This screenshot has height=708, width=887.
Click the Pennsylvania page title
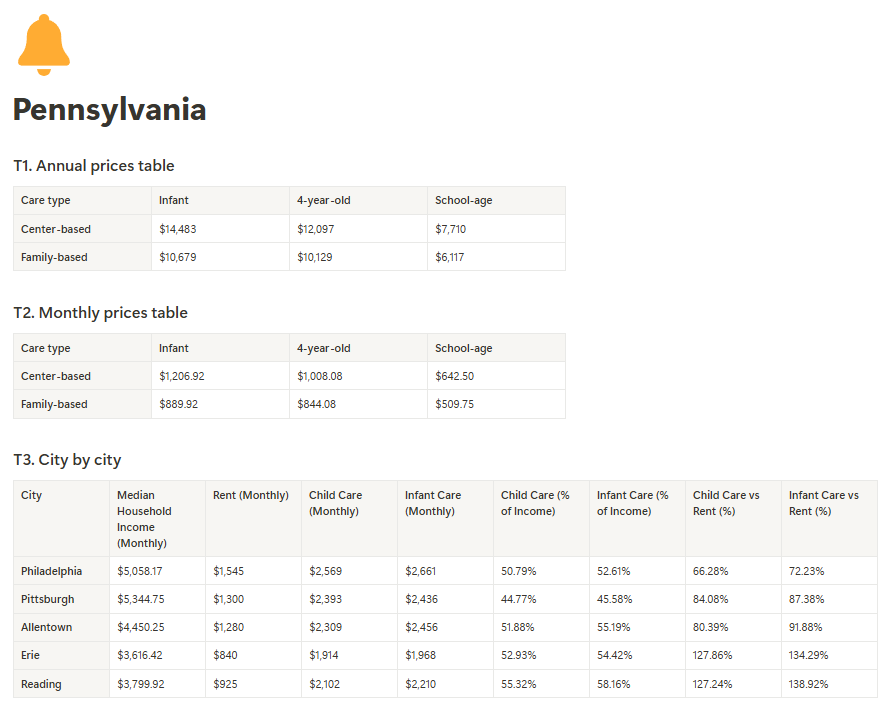109,110
